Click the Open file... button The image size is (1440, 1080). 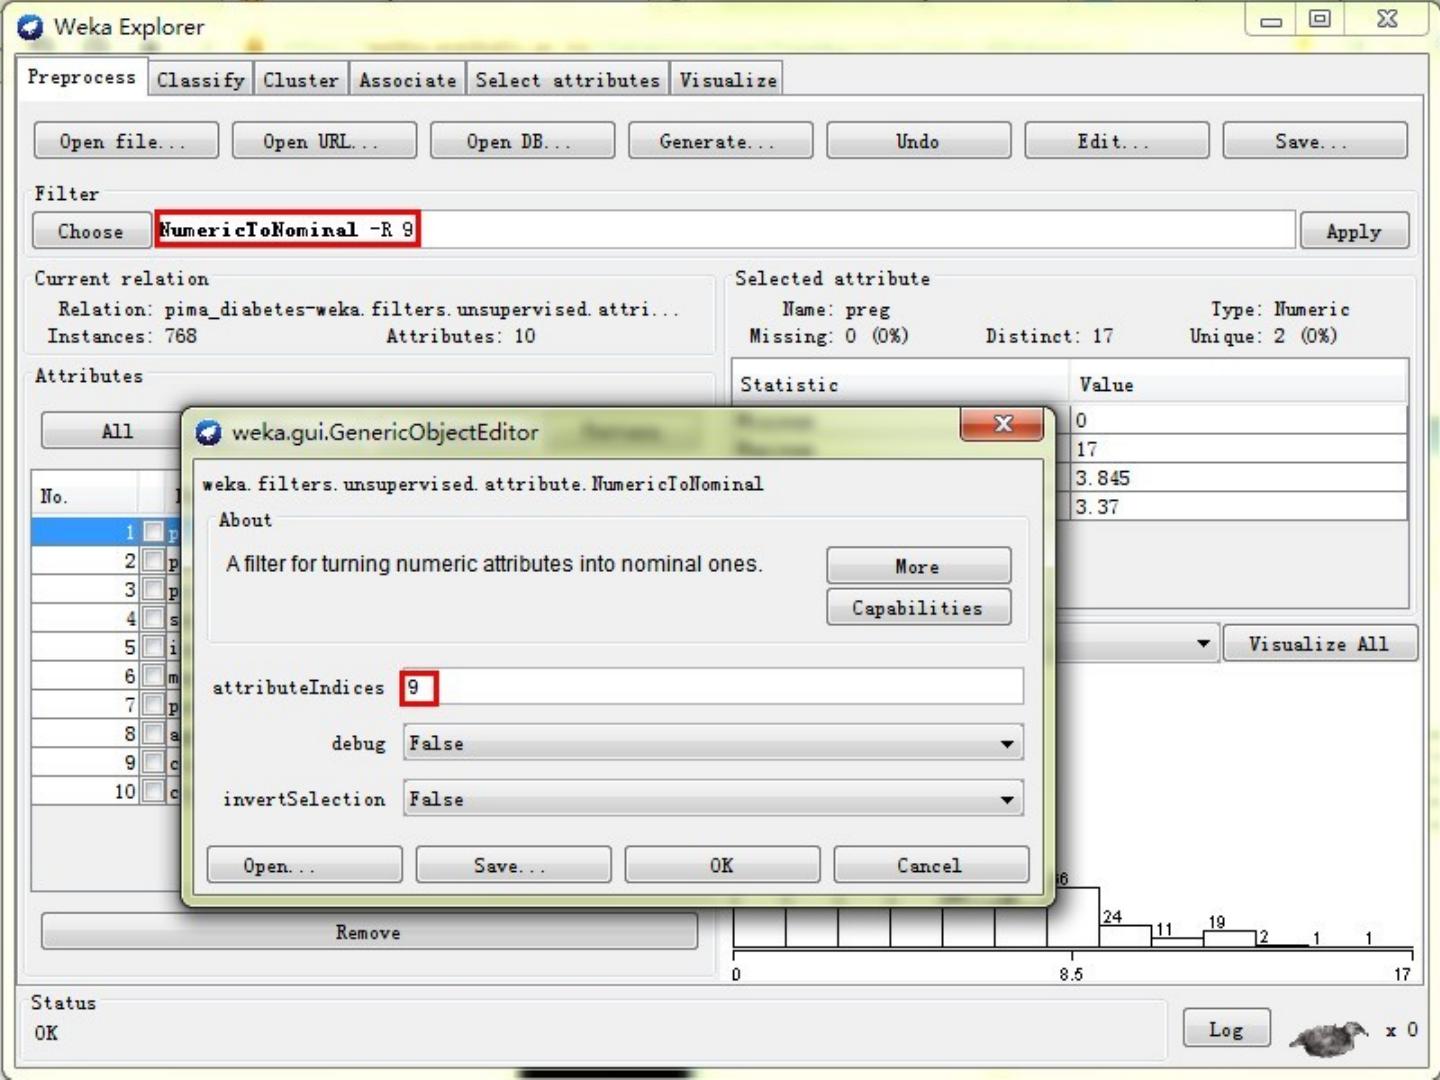coord(126,141)
